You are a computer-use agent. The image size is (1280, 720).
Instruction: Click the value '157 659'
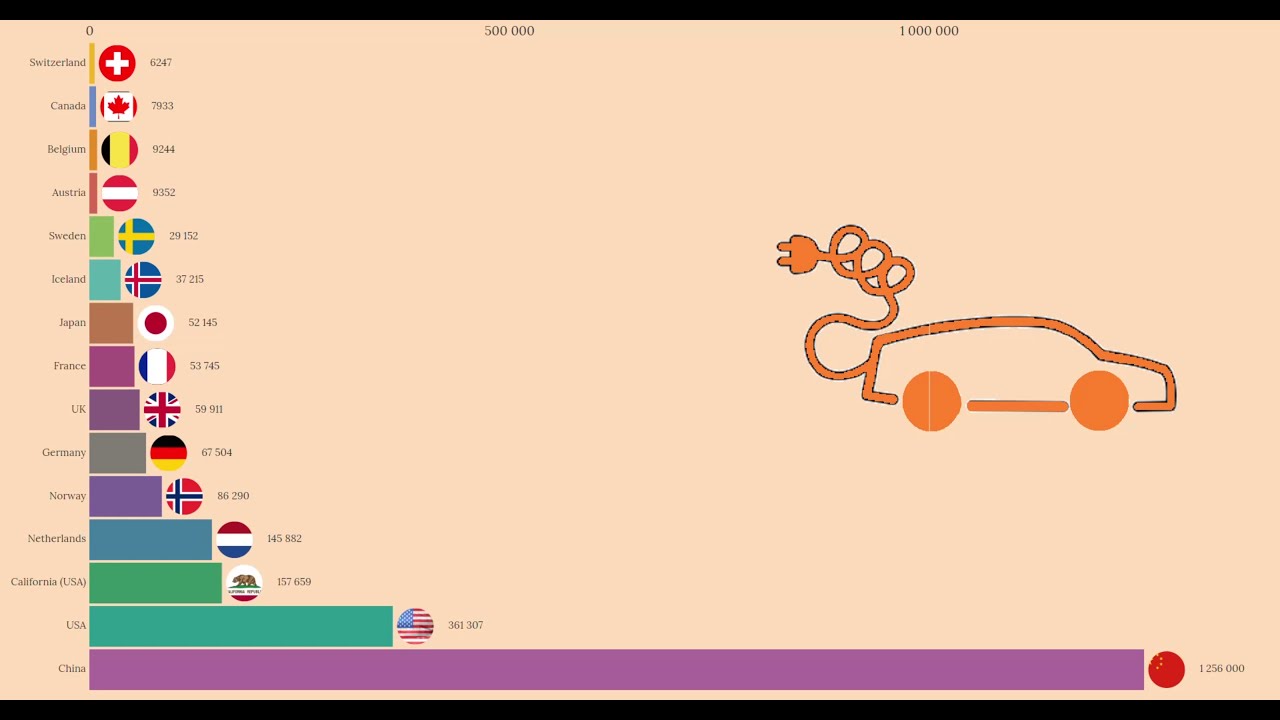(x=294, y=582)
